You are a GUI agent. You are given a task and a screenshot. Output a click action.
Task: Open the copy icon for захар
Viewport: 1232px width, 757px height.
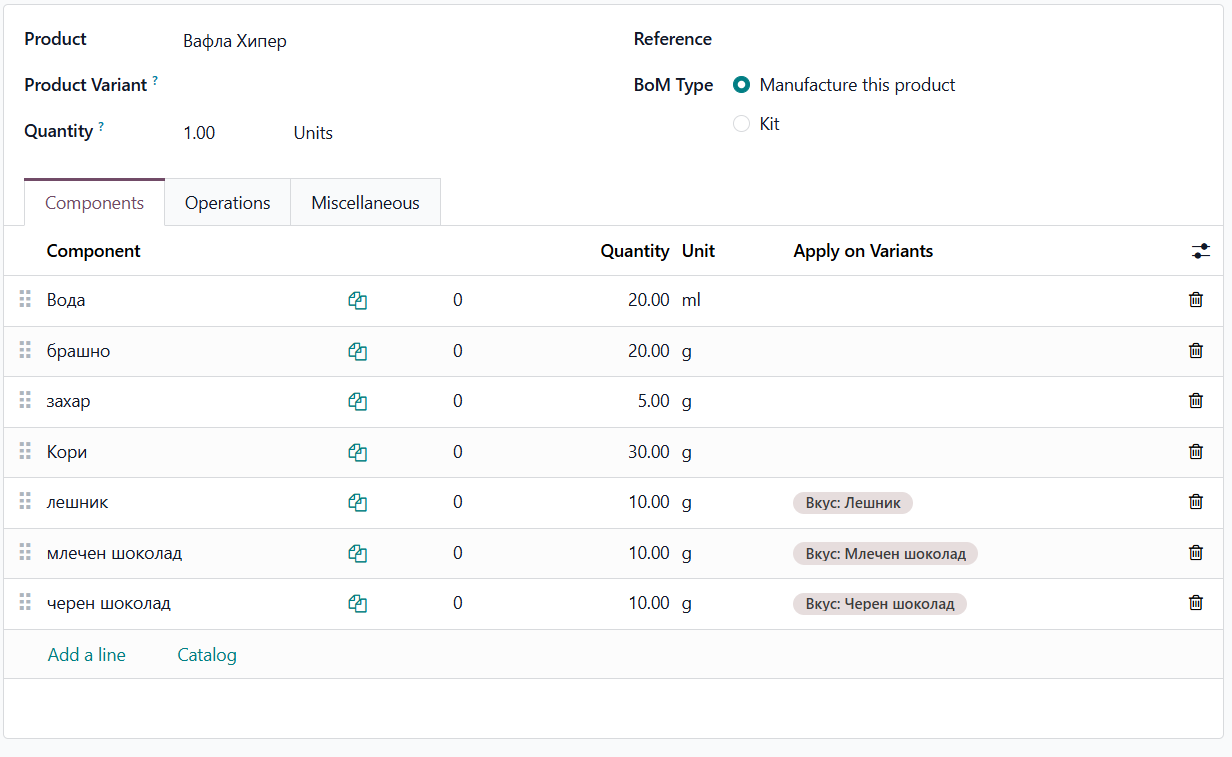point(358,402)
